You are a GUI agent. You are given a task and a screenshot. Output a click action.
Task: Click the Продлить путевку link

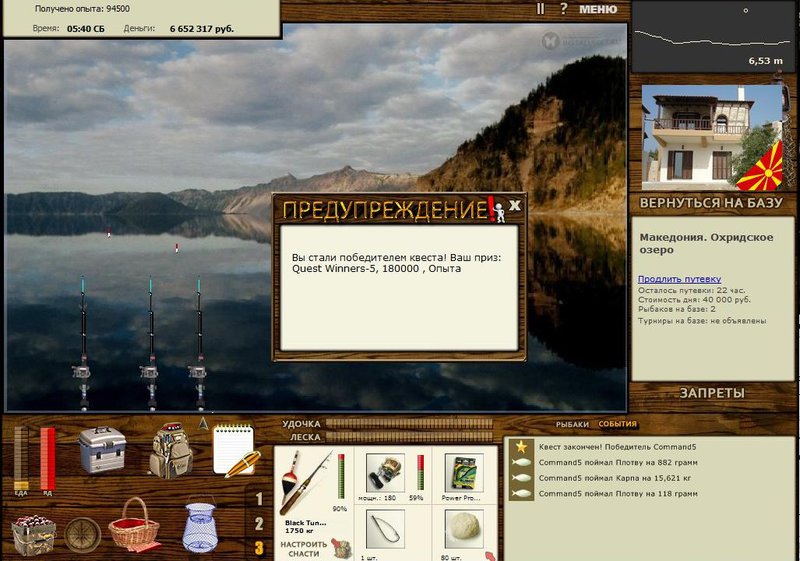click(679, 279)
